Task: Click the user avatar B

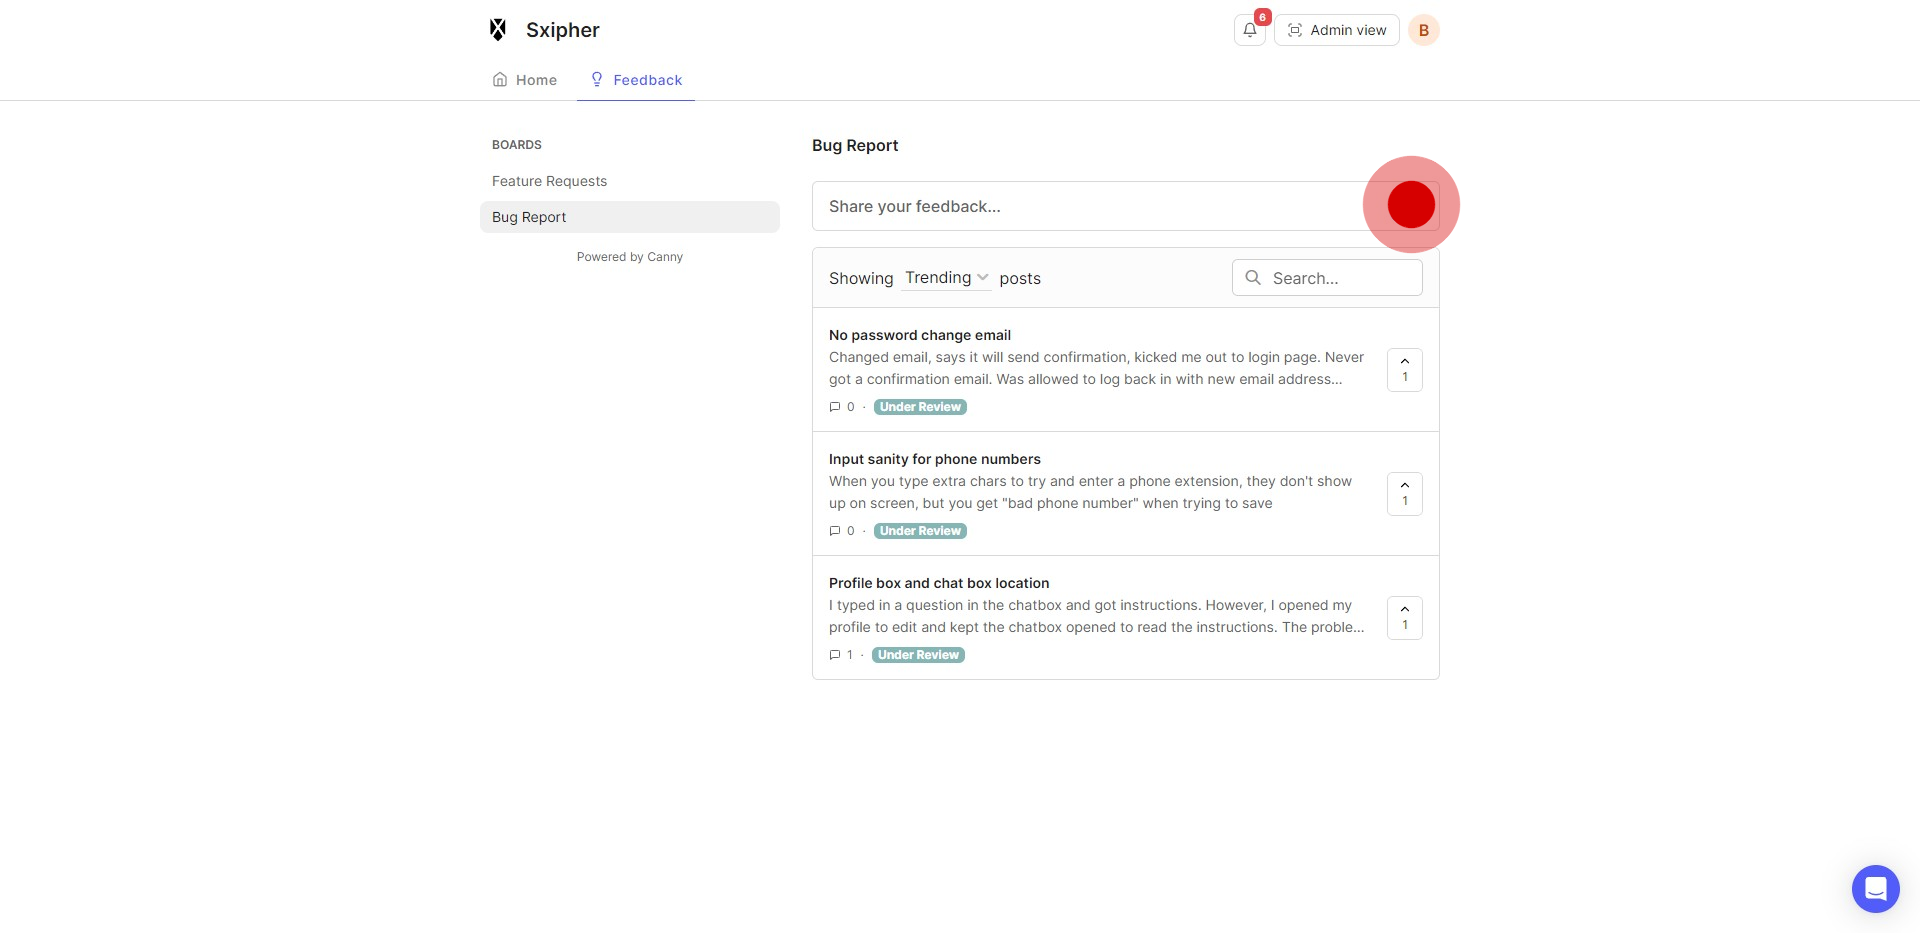Action: 1423,30
